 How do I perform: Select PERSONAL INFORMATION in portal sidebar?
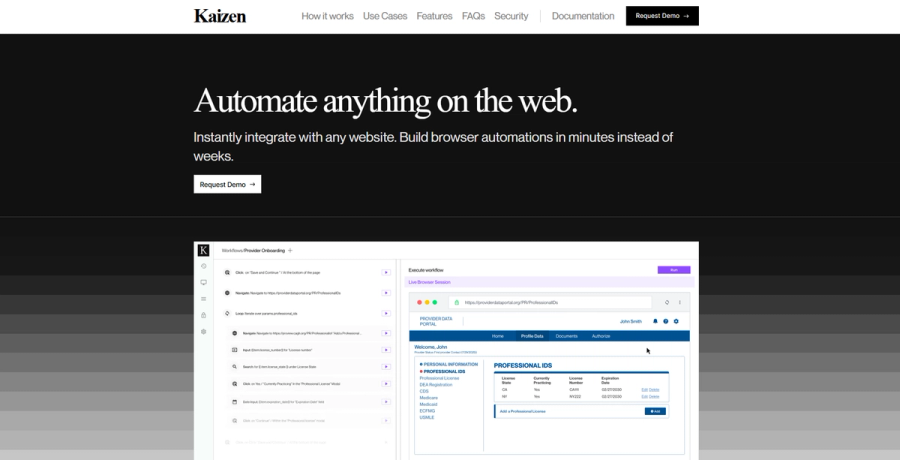[x=449, y=364]
